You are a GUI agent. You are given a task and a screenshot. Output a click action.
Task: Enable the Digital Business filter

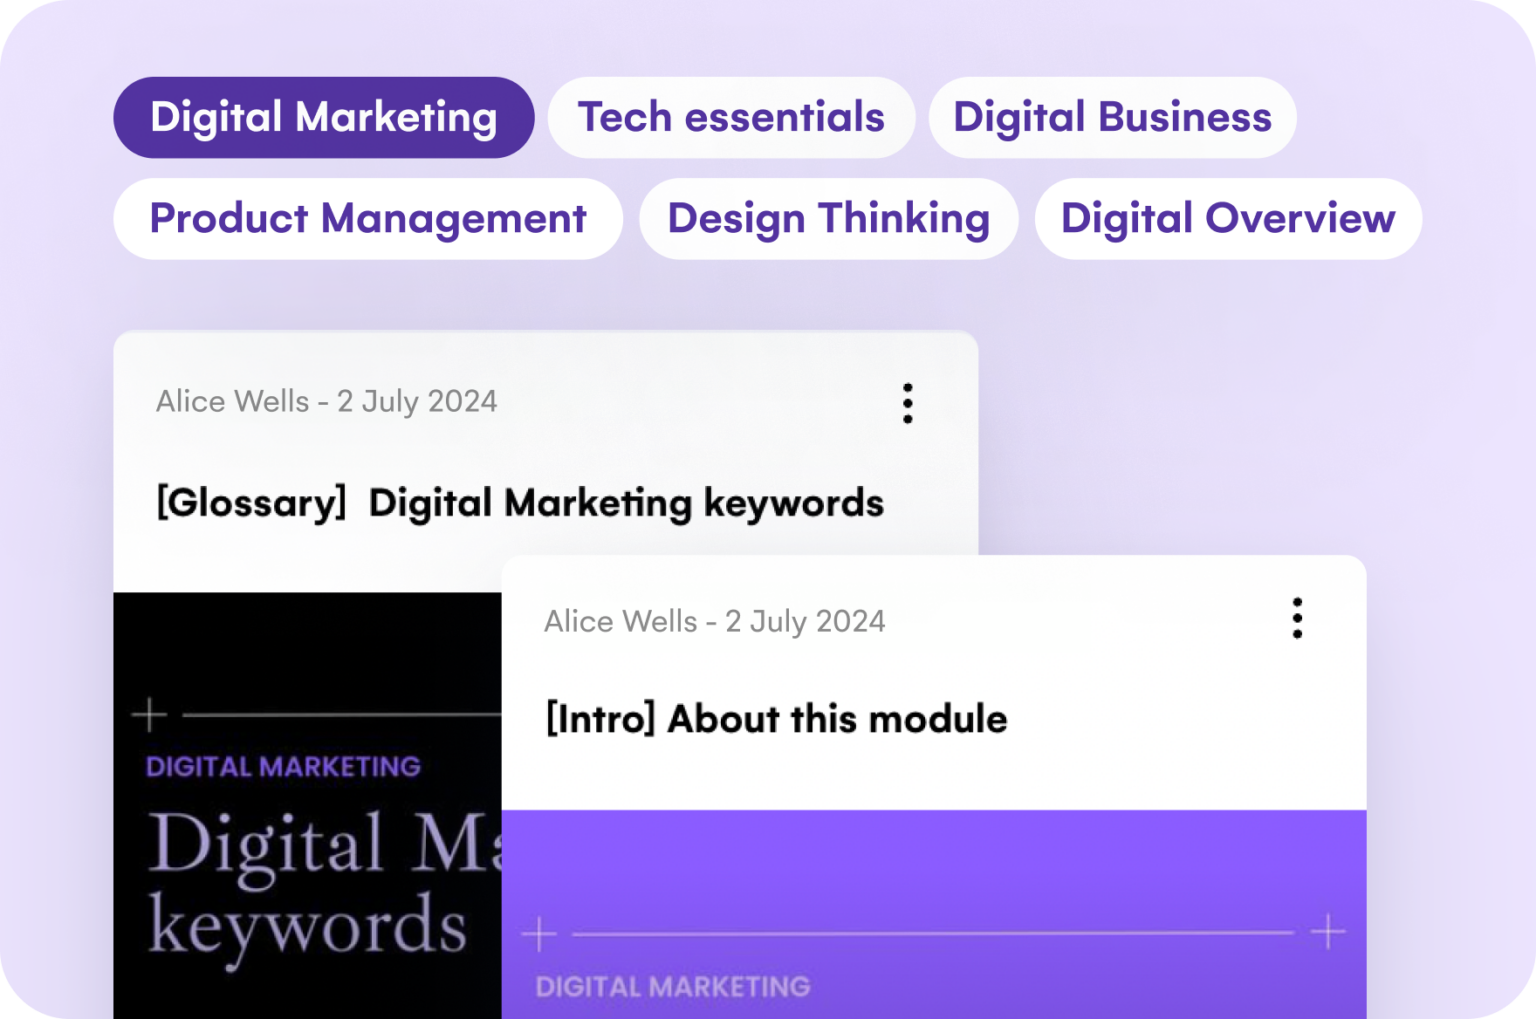pyautogui.click(x=1112, y=117)
